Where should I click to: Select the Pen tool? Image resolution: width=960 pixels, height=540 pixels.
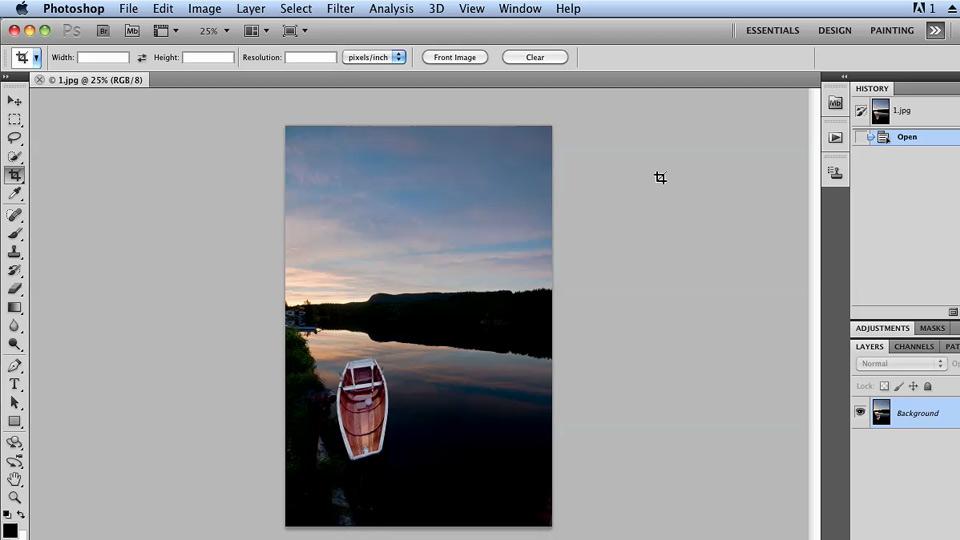(x=14, y=366)
